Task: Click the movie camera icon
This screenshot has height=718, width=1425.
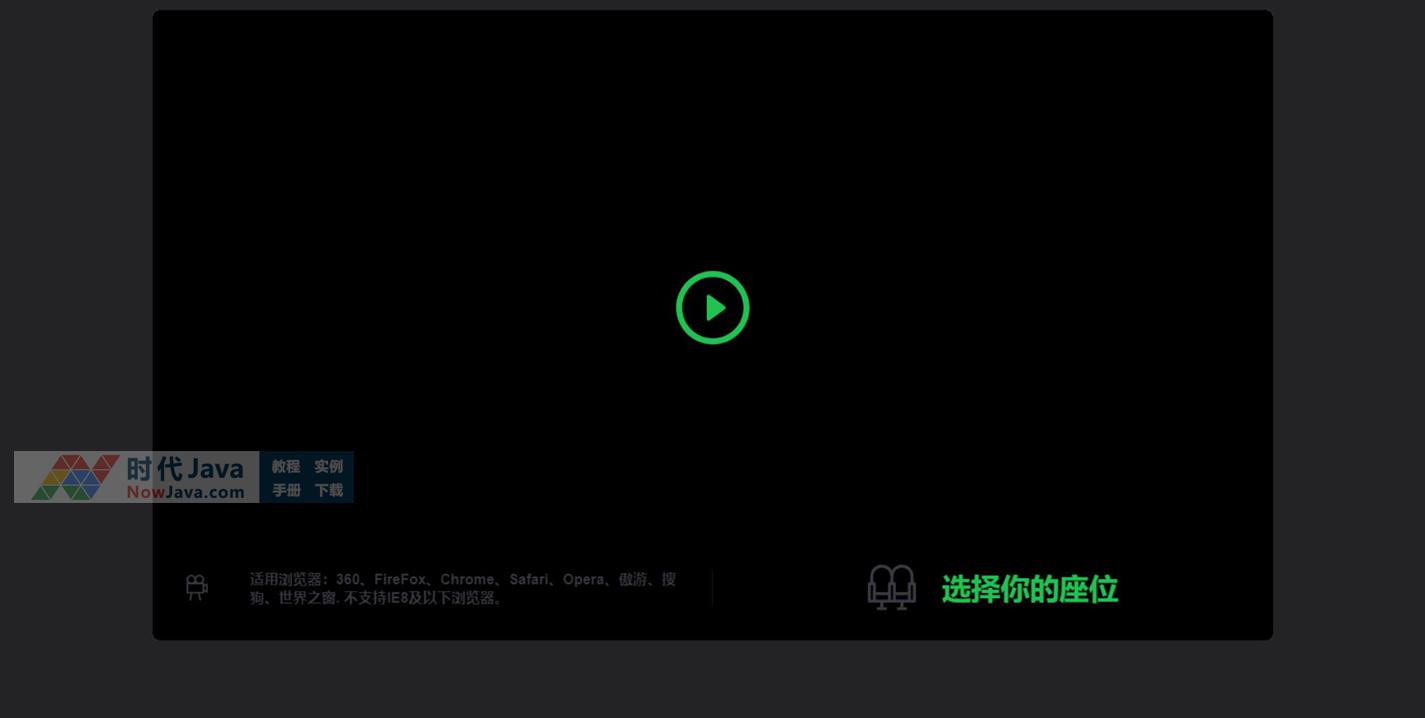Action: (197, 587)
